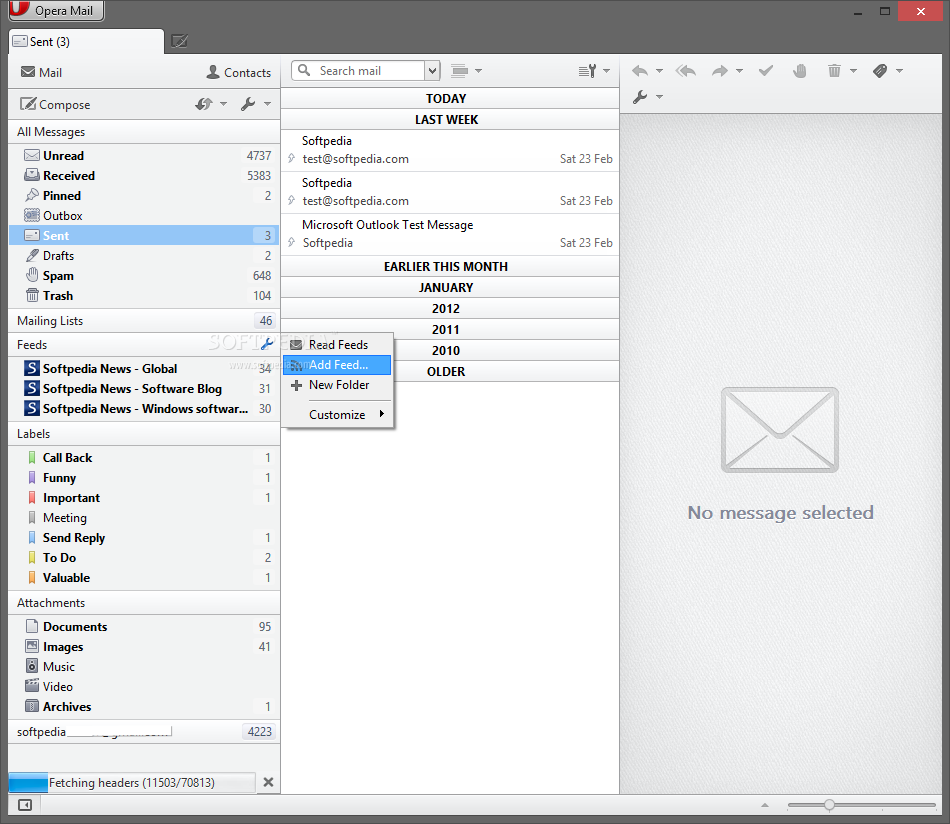Image resolution: width=950 pixels, height=824 pixels.
Task: Click the Fetching headers progress bar
Action: [x=132, y=782]
